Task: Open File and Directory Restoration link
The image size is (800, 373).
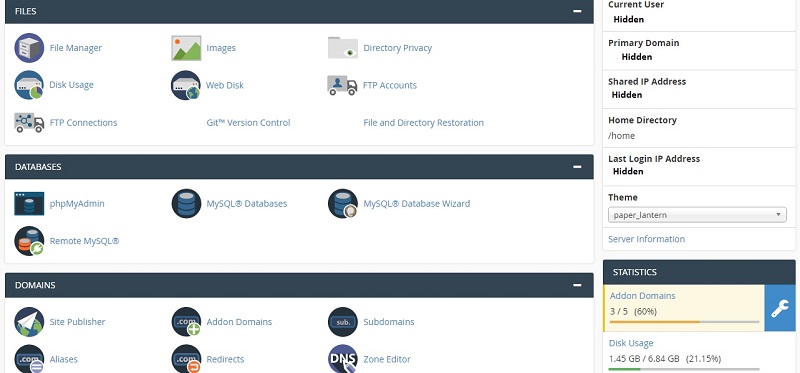Action: 423,122
